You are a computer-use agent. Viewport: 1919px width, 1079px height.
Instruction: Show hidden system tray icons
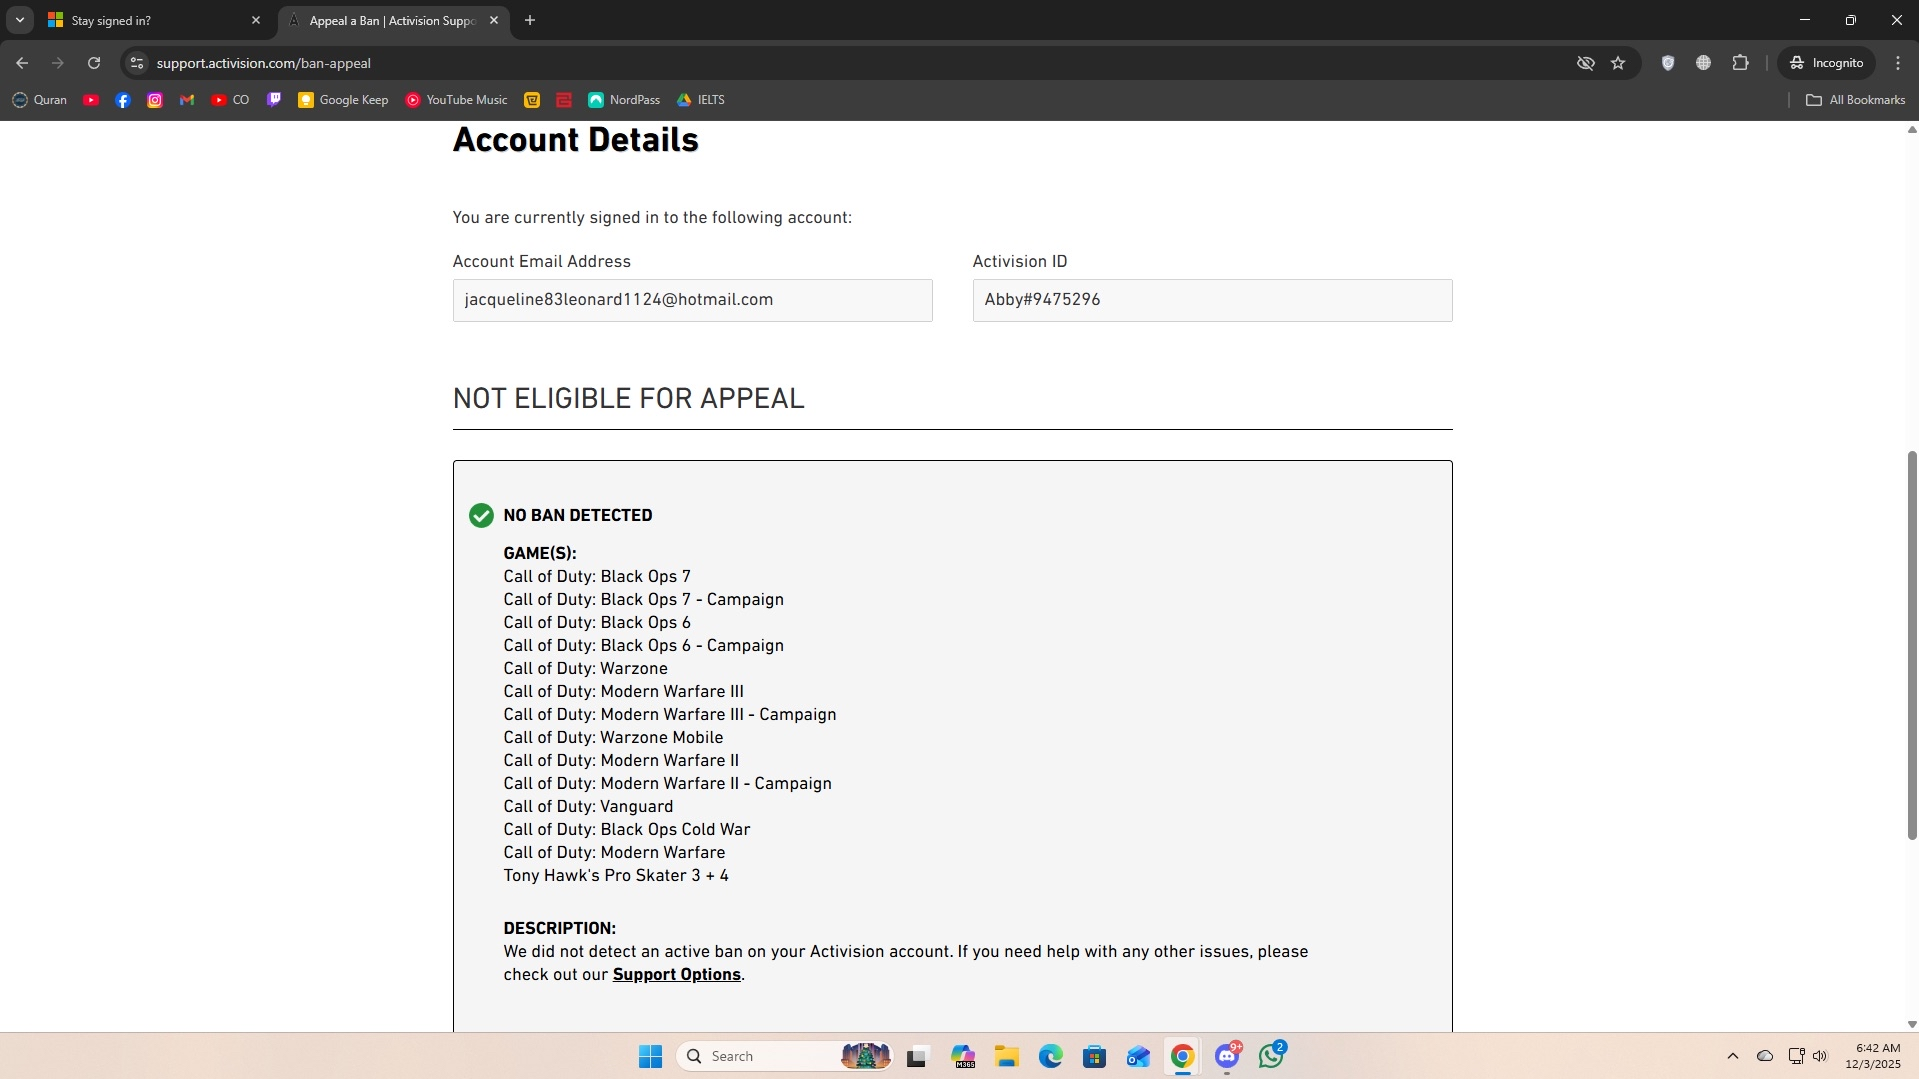point(1732,1056)
